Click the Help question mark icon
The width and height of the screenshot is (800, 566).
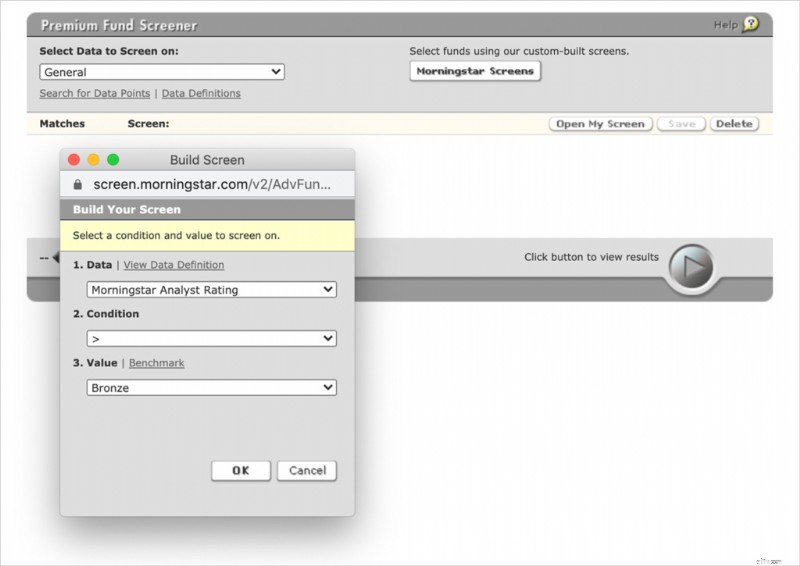[x=751, y=24]
